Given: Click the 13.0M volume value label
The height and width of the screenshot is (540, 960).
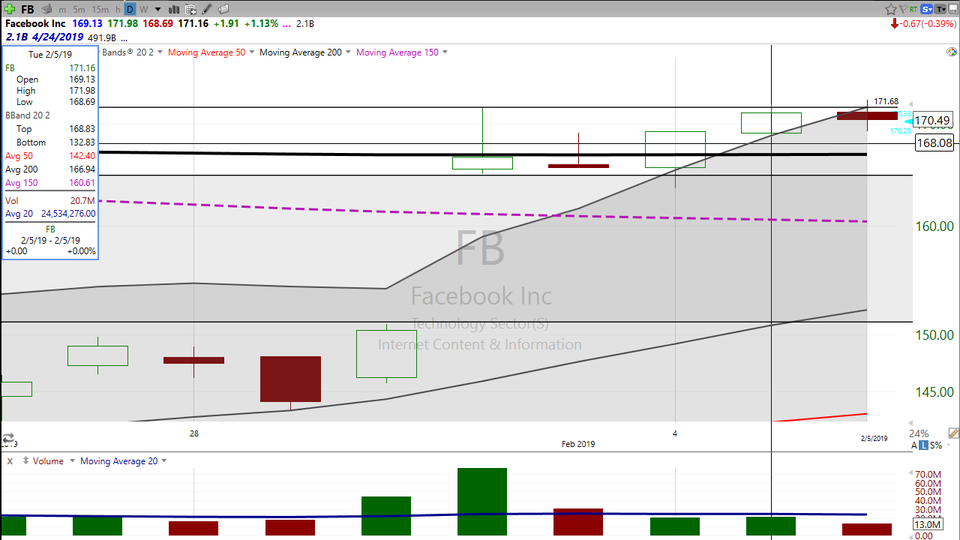Looking at the screenshot, I should [x=928, y=525].
